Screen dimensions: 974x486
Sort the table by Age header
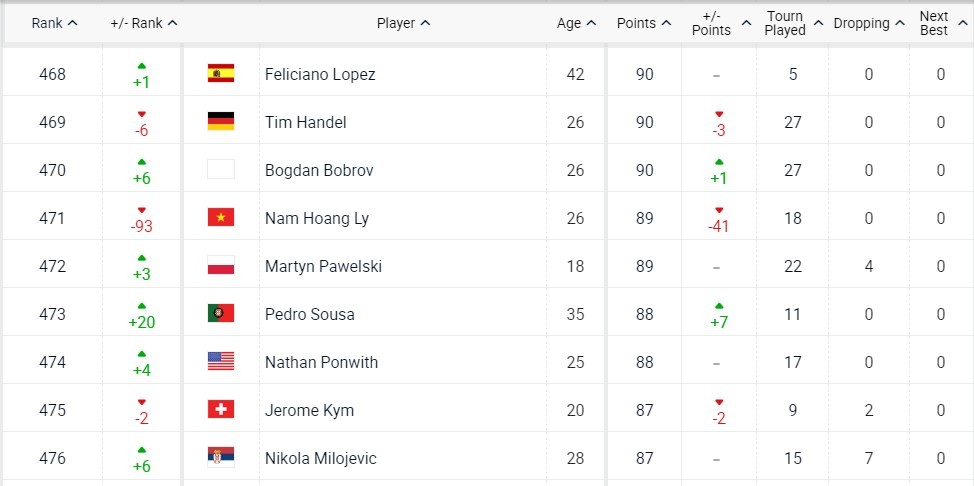click(576, 23)
